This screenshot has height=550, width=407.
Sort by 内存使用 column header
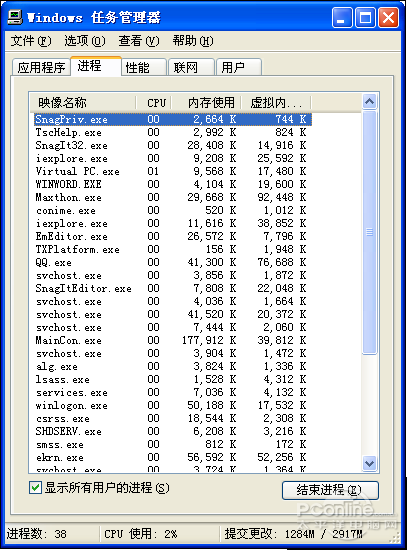[x=206, y=103]
